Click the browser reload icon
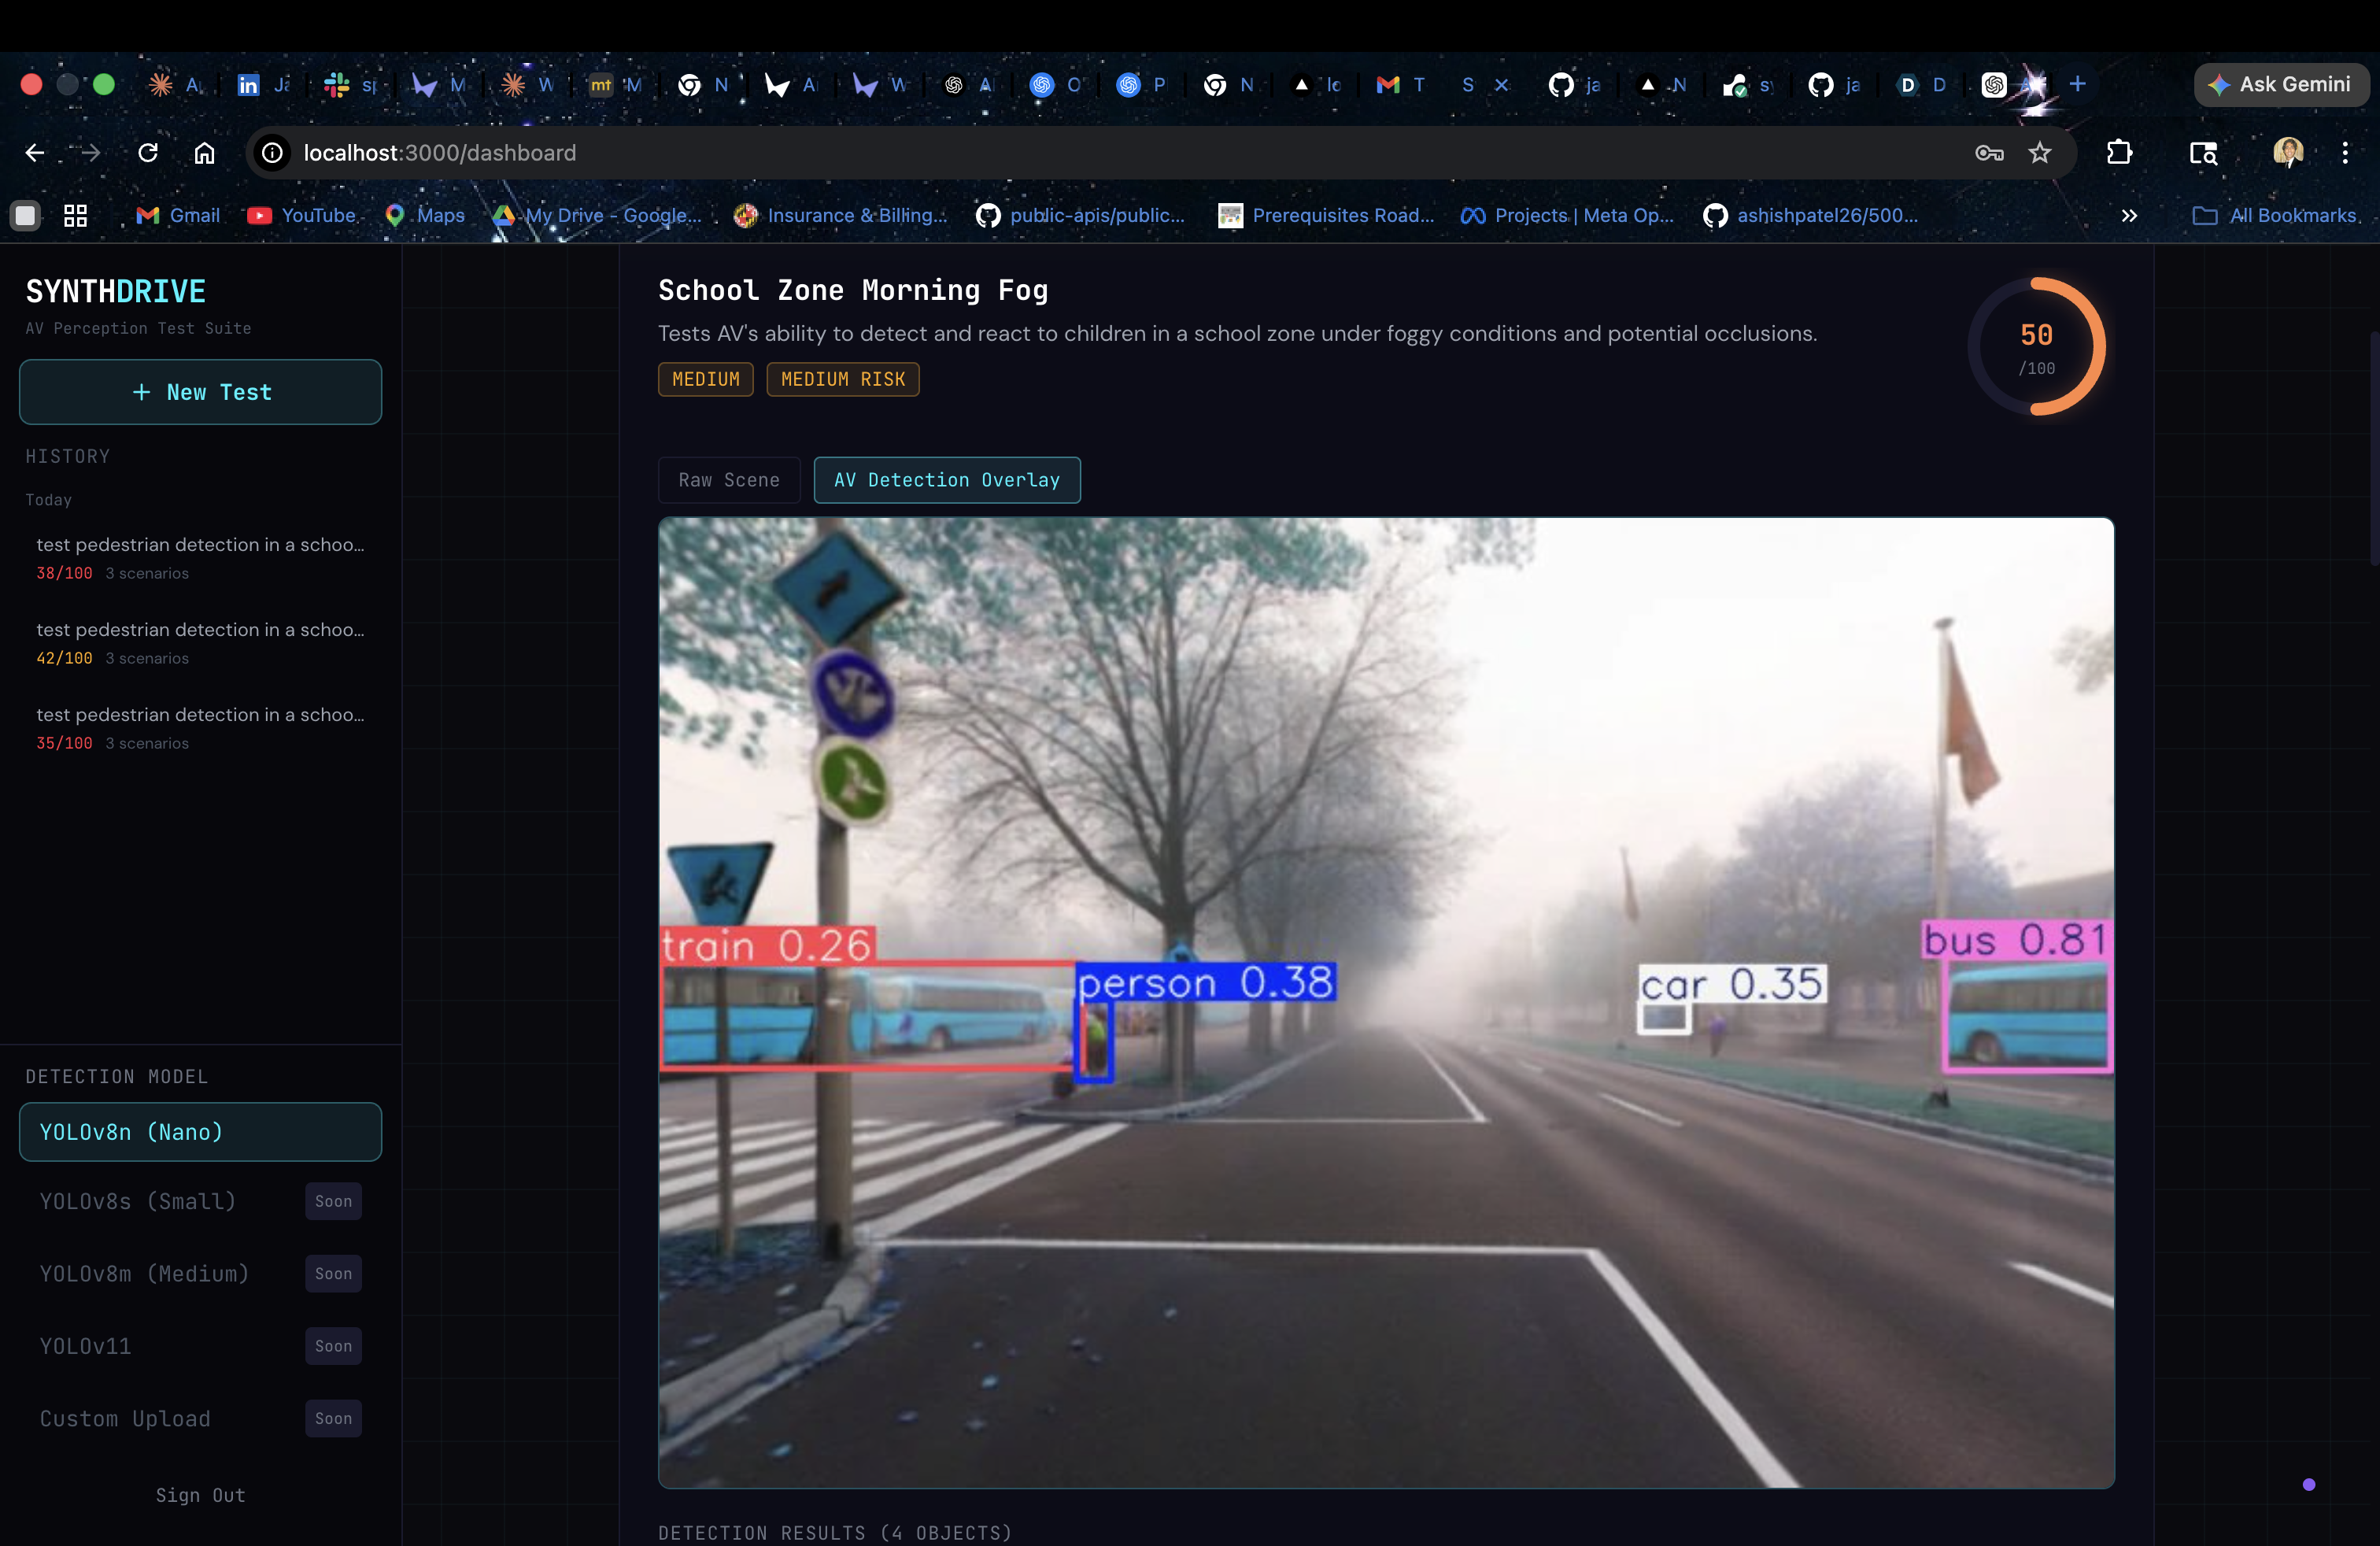This screenshot has width=2380, height=1546. tap(148, 153)
